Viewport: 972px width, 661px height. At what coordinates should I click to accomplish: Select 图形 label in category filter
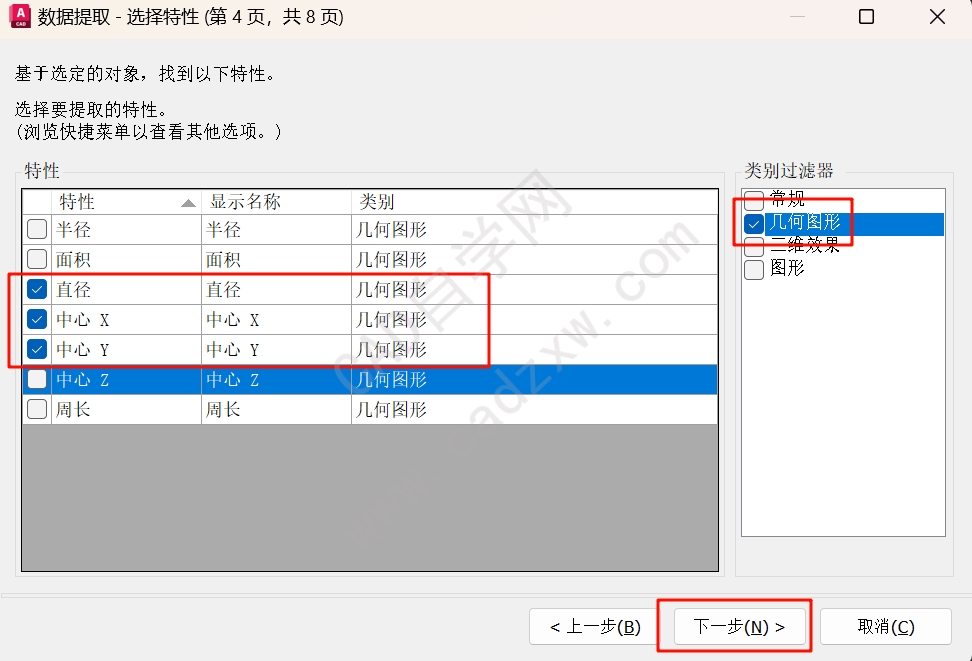point(787,268)
